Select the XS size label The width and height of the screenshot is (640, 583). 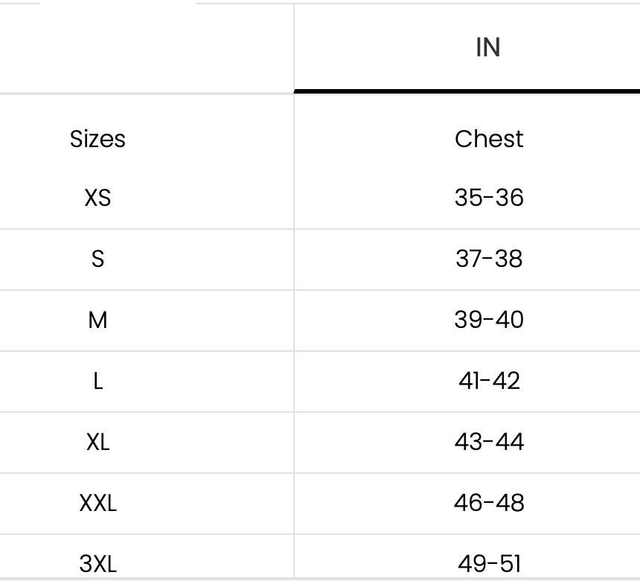point(98,198)
